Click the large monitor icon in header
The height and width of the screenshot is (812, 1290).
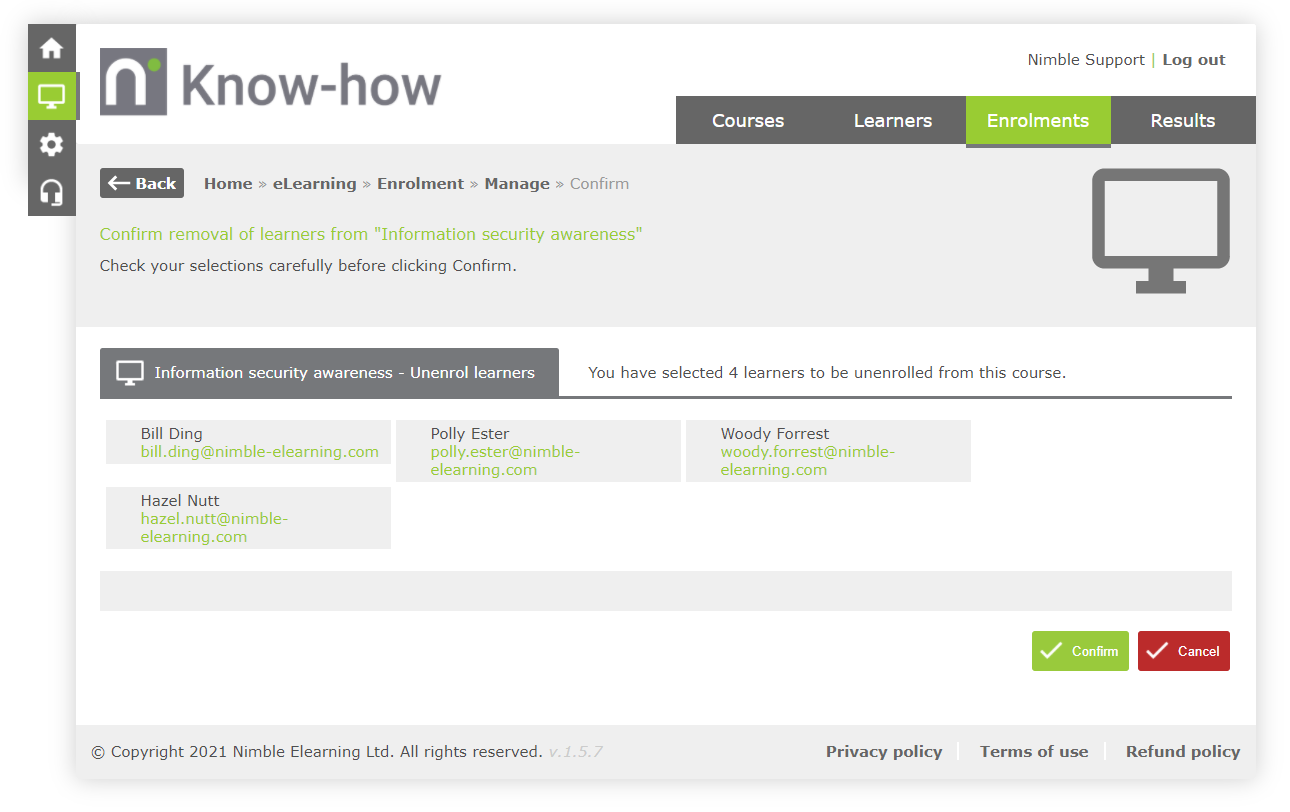click(x=1160, y=231)
